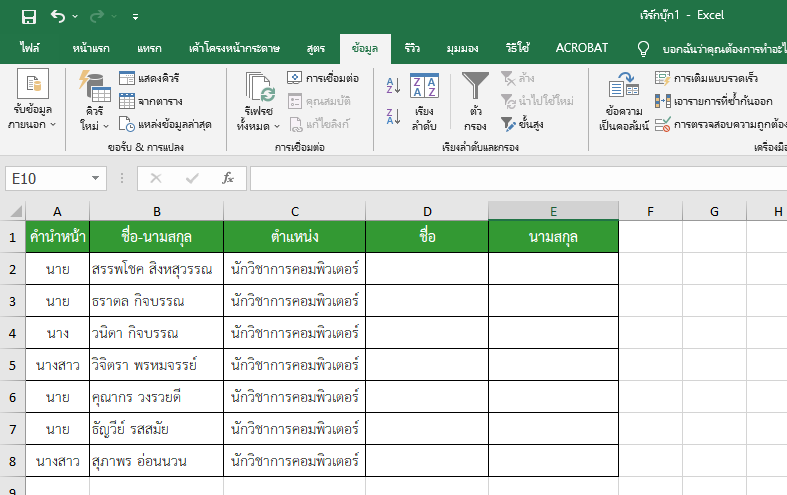Select column B header
Screen dimensions: 787x495
(157, 211)
